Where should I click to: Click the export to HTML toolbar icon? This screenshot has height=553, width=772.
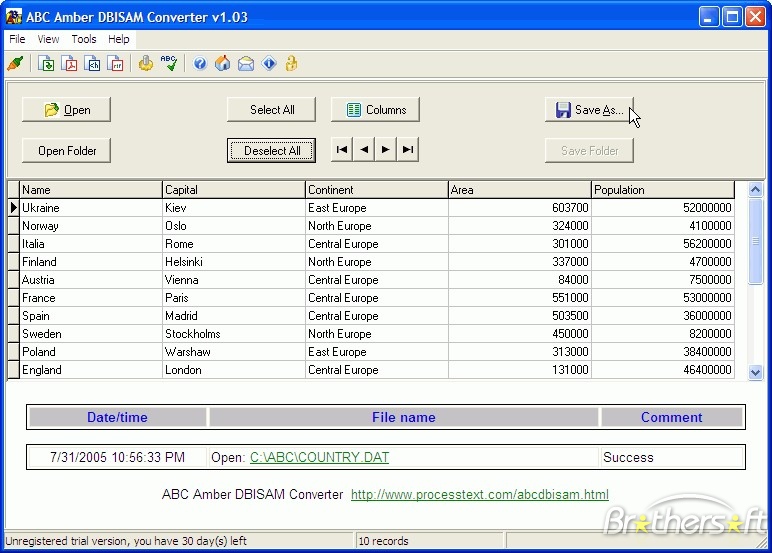pos(93,64)
